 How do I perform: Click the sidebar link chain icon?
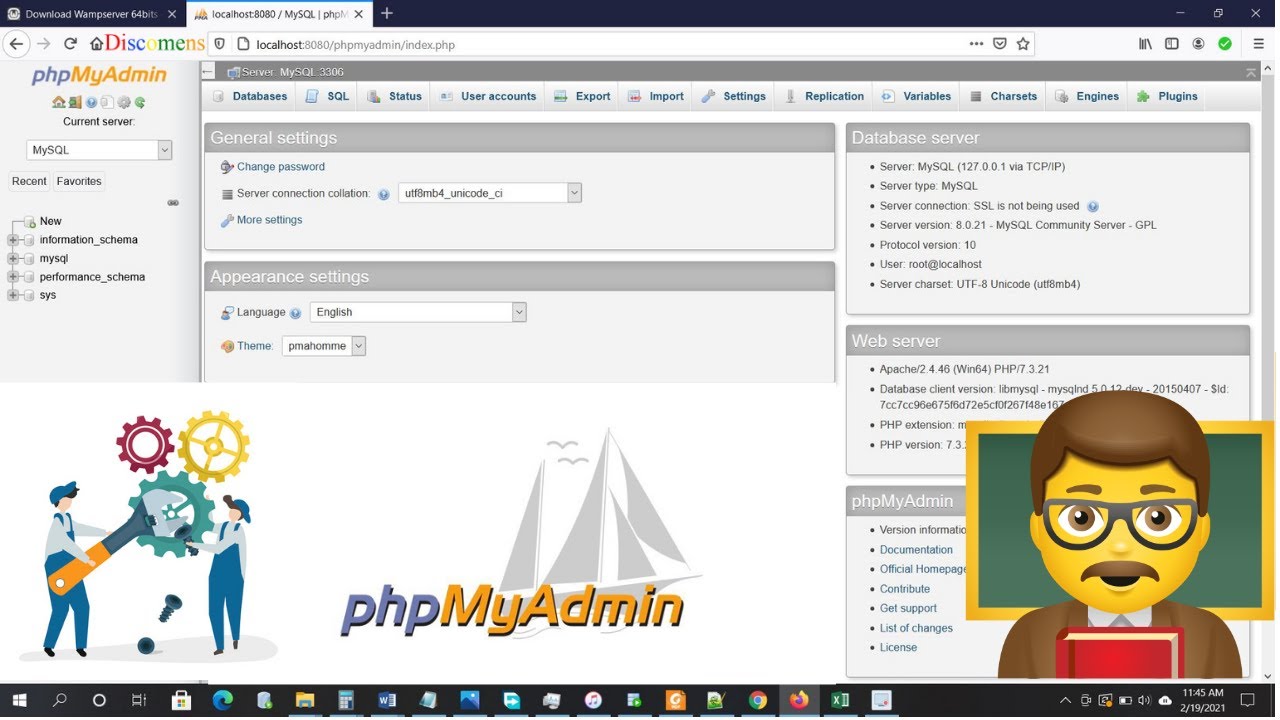(173, 203)
